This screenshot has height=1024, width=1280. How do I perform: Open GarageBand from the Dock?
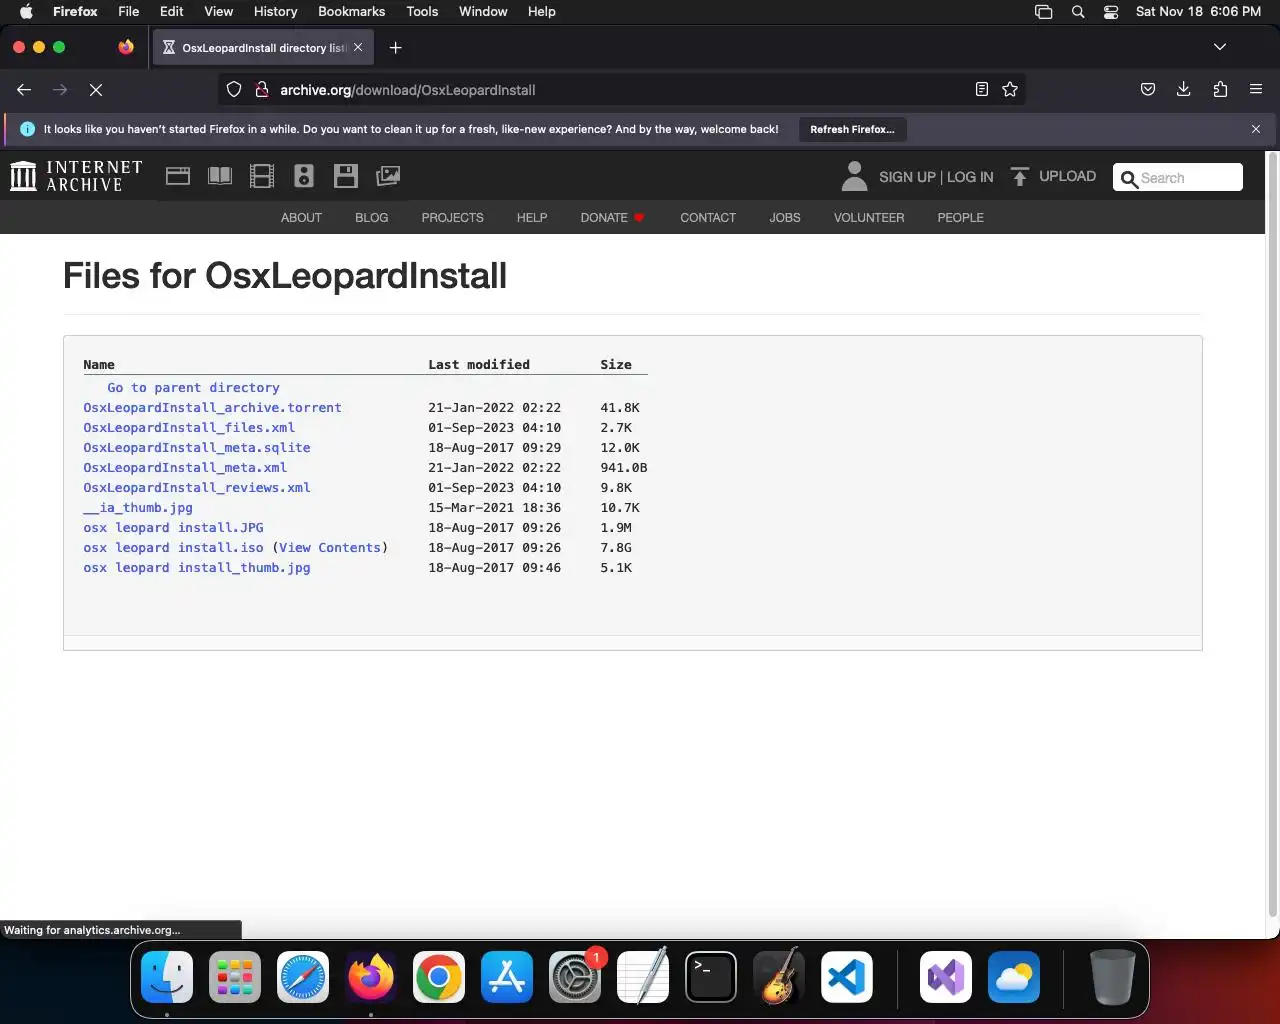point(779,977)
